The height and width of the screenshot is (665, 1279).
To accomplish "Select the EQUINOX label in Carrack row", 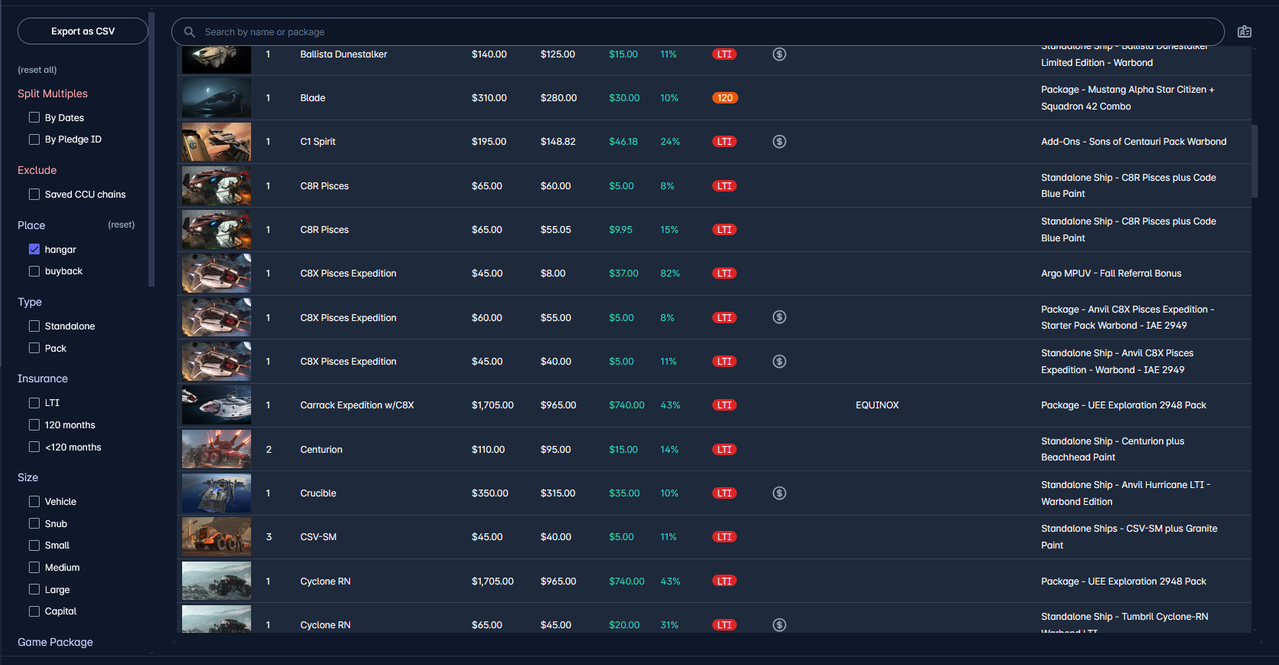I will click(877, 405).
